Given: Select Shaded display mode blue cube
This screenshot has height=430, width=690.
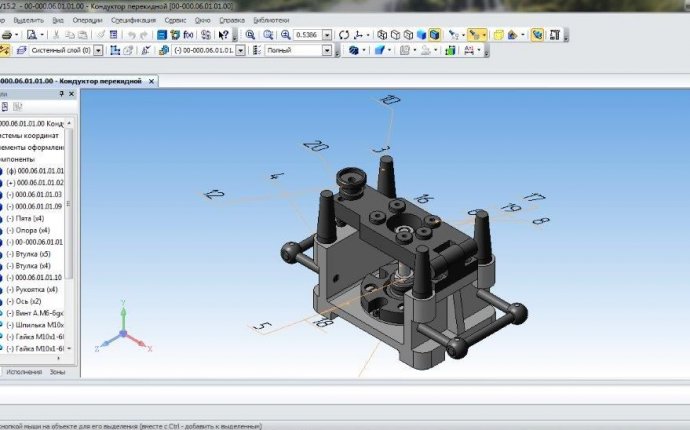Looking at the screenshot, I should [422, 35].
